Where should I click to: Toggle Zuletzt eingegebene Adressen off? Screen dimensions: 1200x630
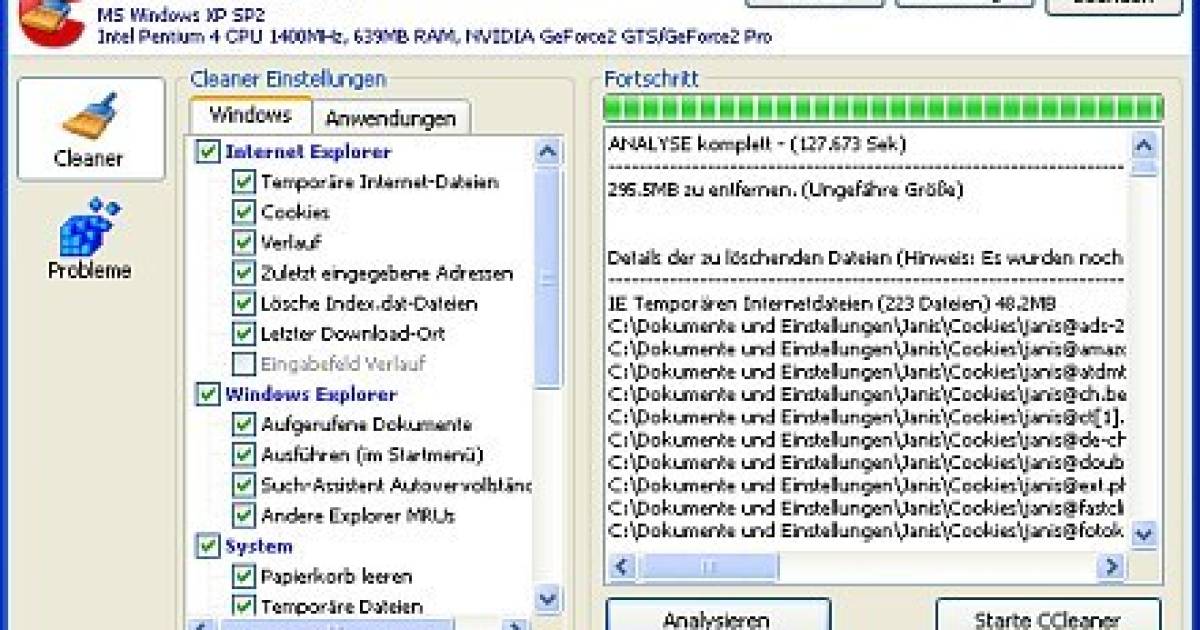243,273
